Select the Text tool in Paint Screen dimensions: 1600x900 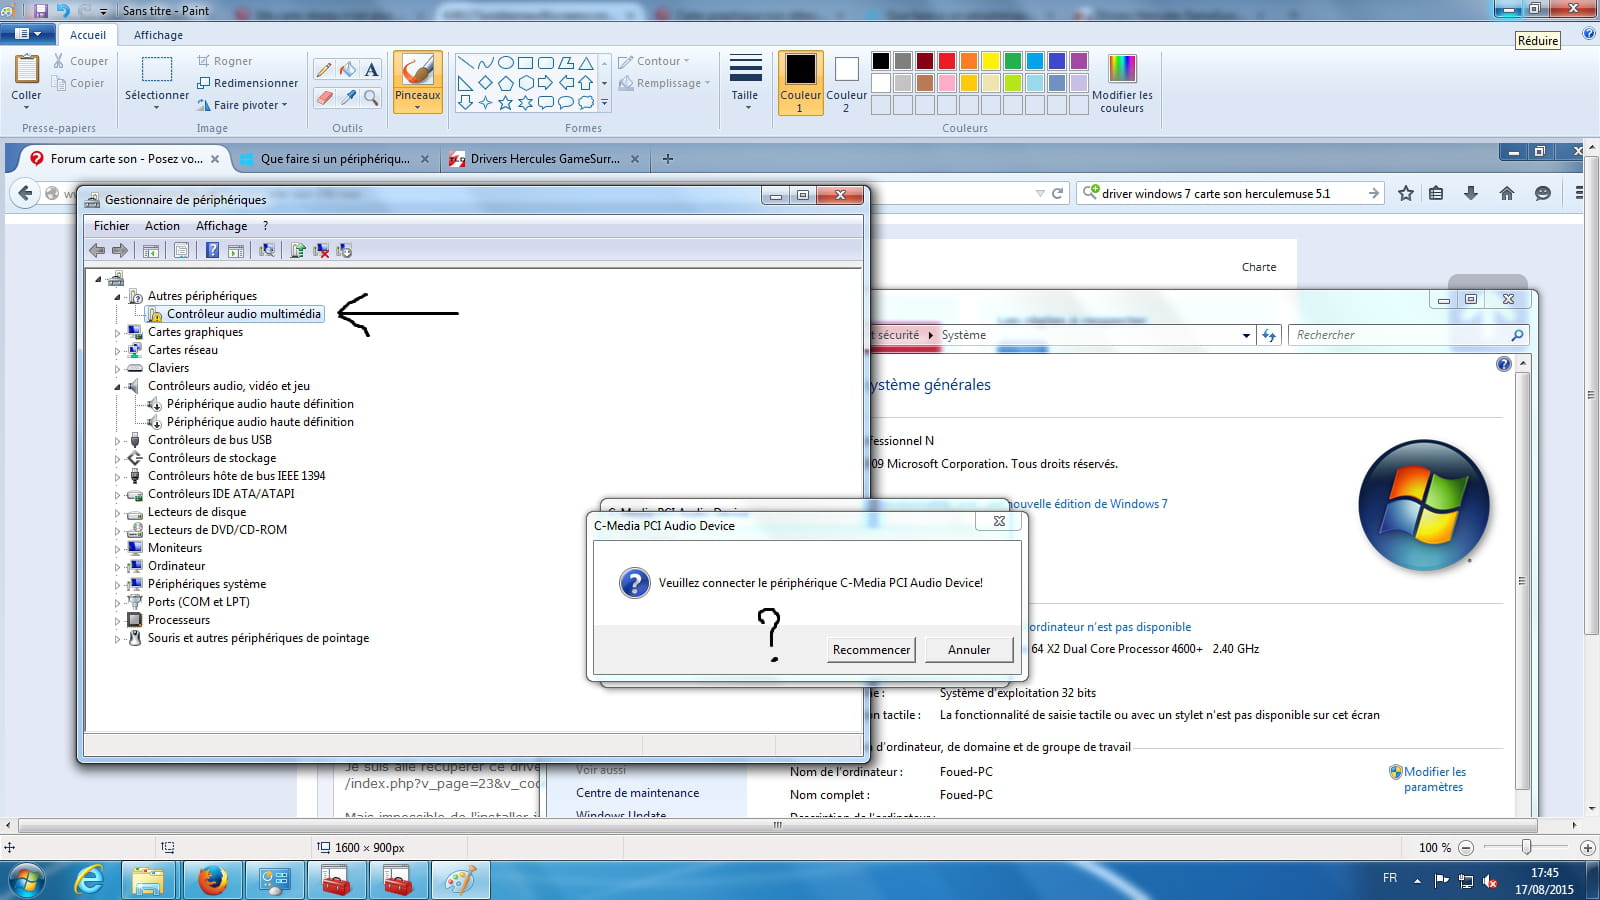371,69
